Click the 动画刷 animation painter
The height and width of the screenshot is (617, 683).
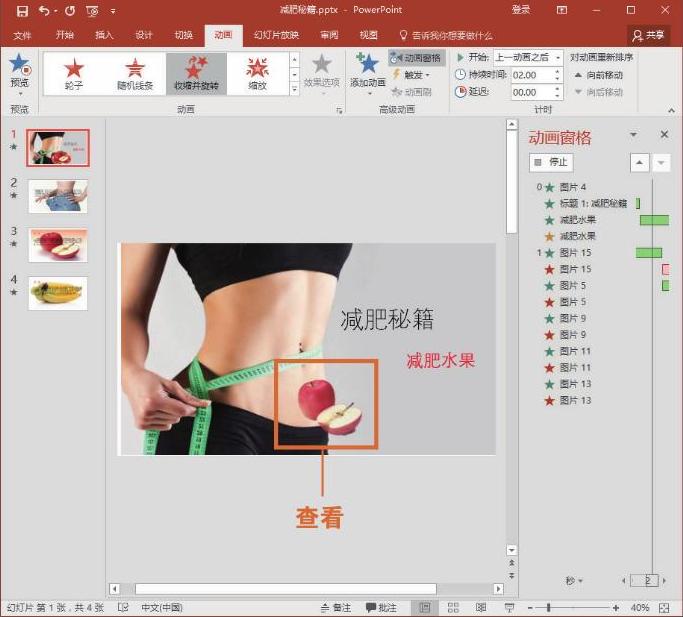tap(412, 92)
